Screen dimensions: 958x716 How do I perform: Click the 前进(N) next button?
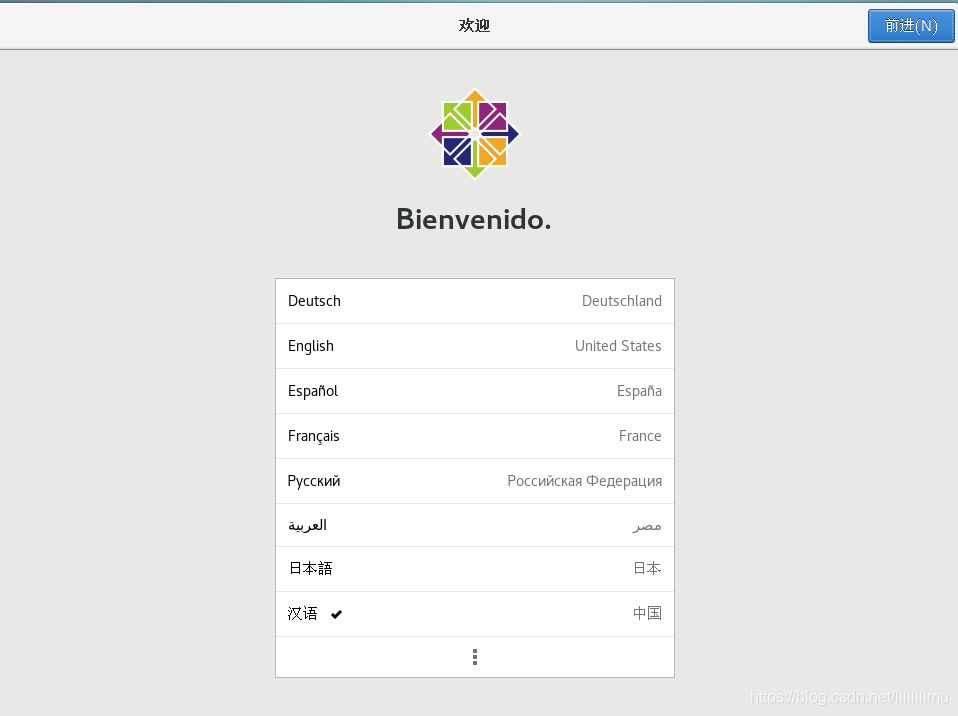pyautogui.click(x=910, y=26)
